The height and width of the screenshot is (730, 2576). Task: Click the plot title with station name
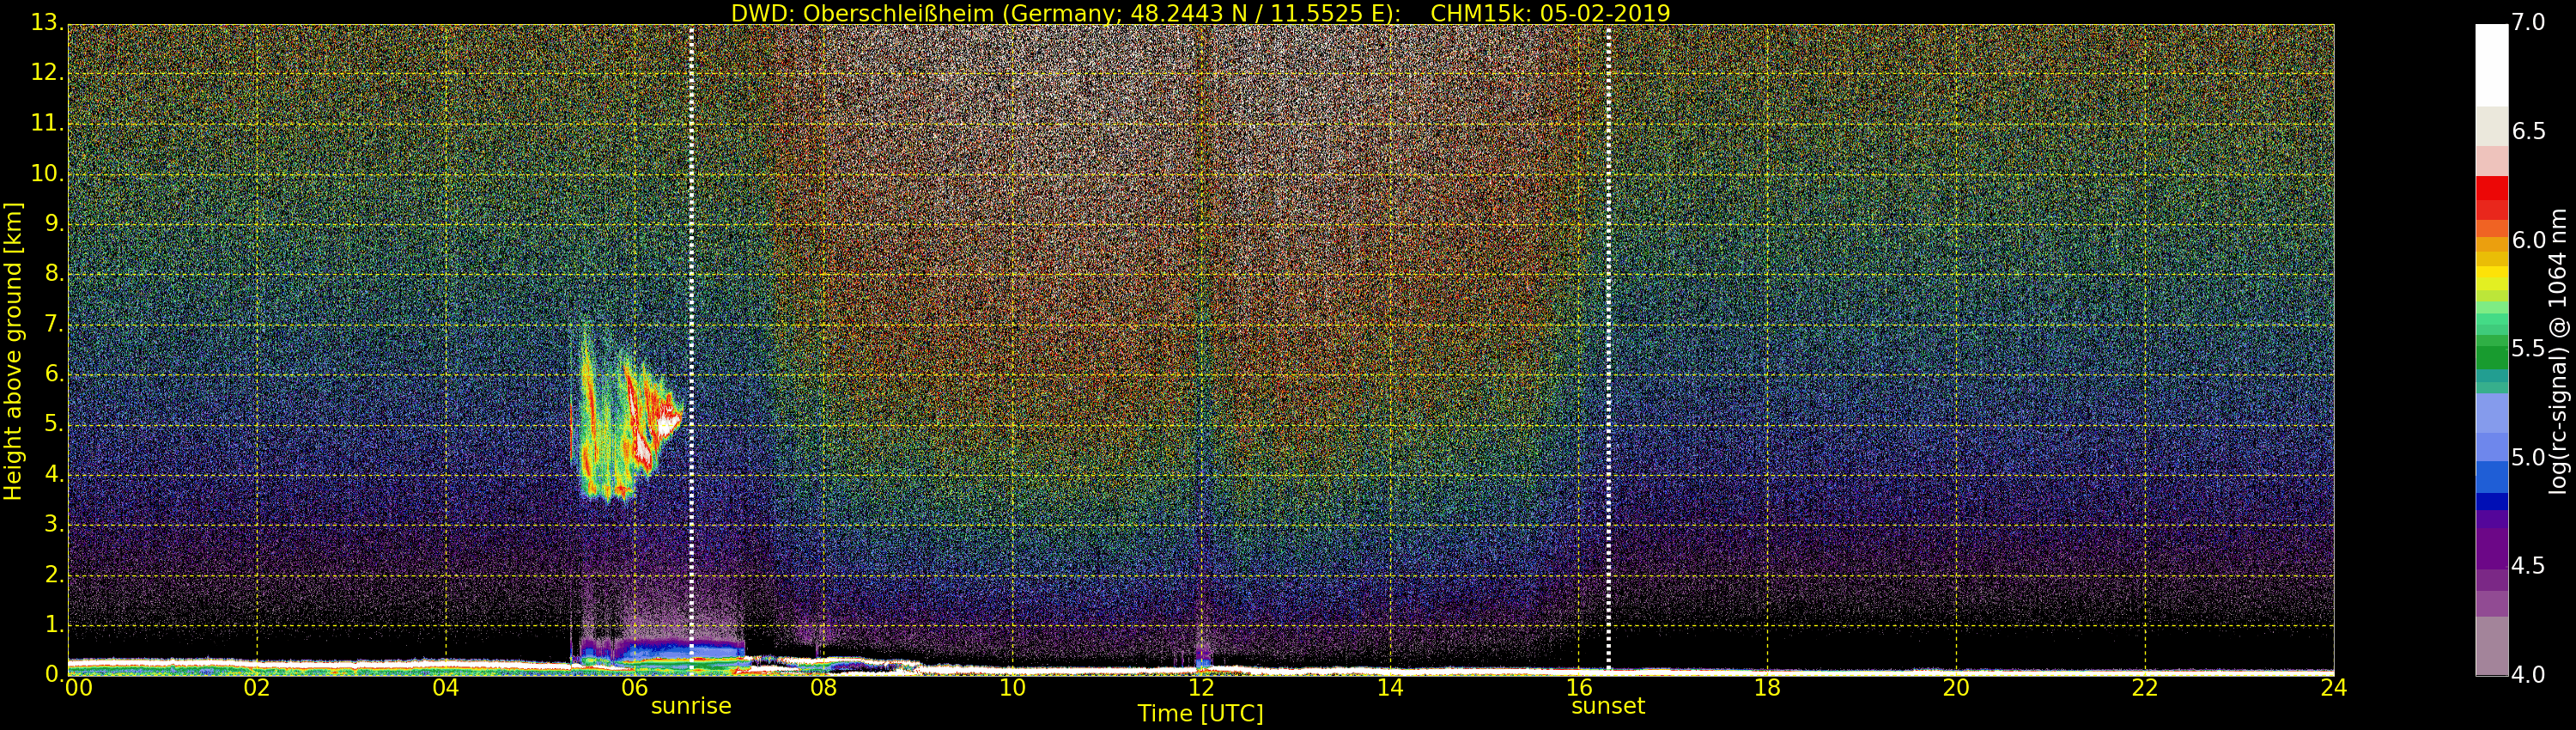tap(1200, 13)
